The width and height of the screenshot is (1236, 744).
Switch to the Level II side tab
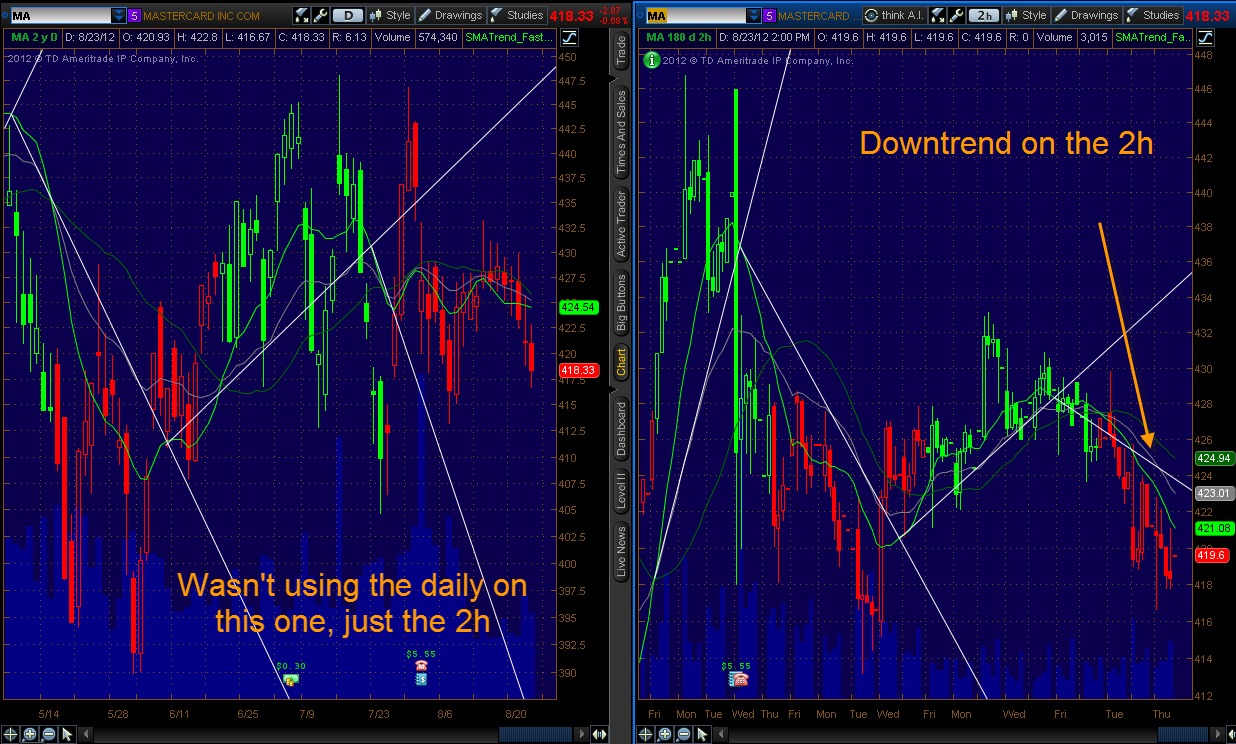621,491
